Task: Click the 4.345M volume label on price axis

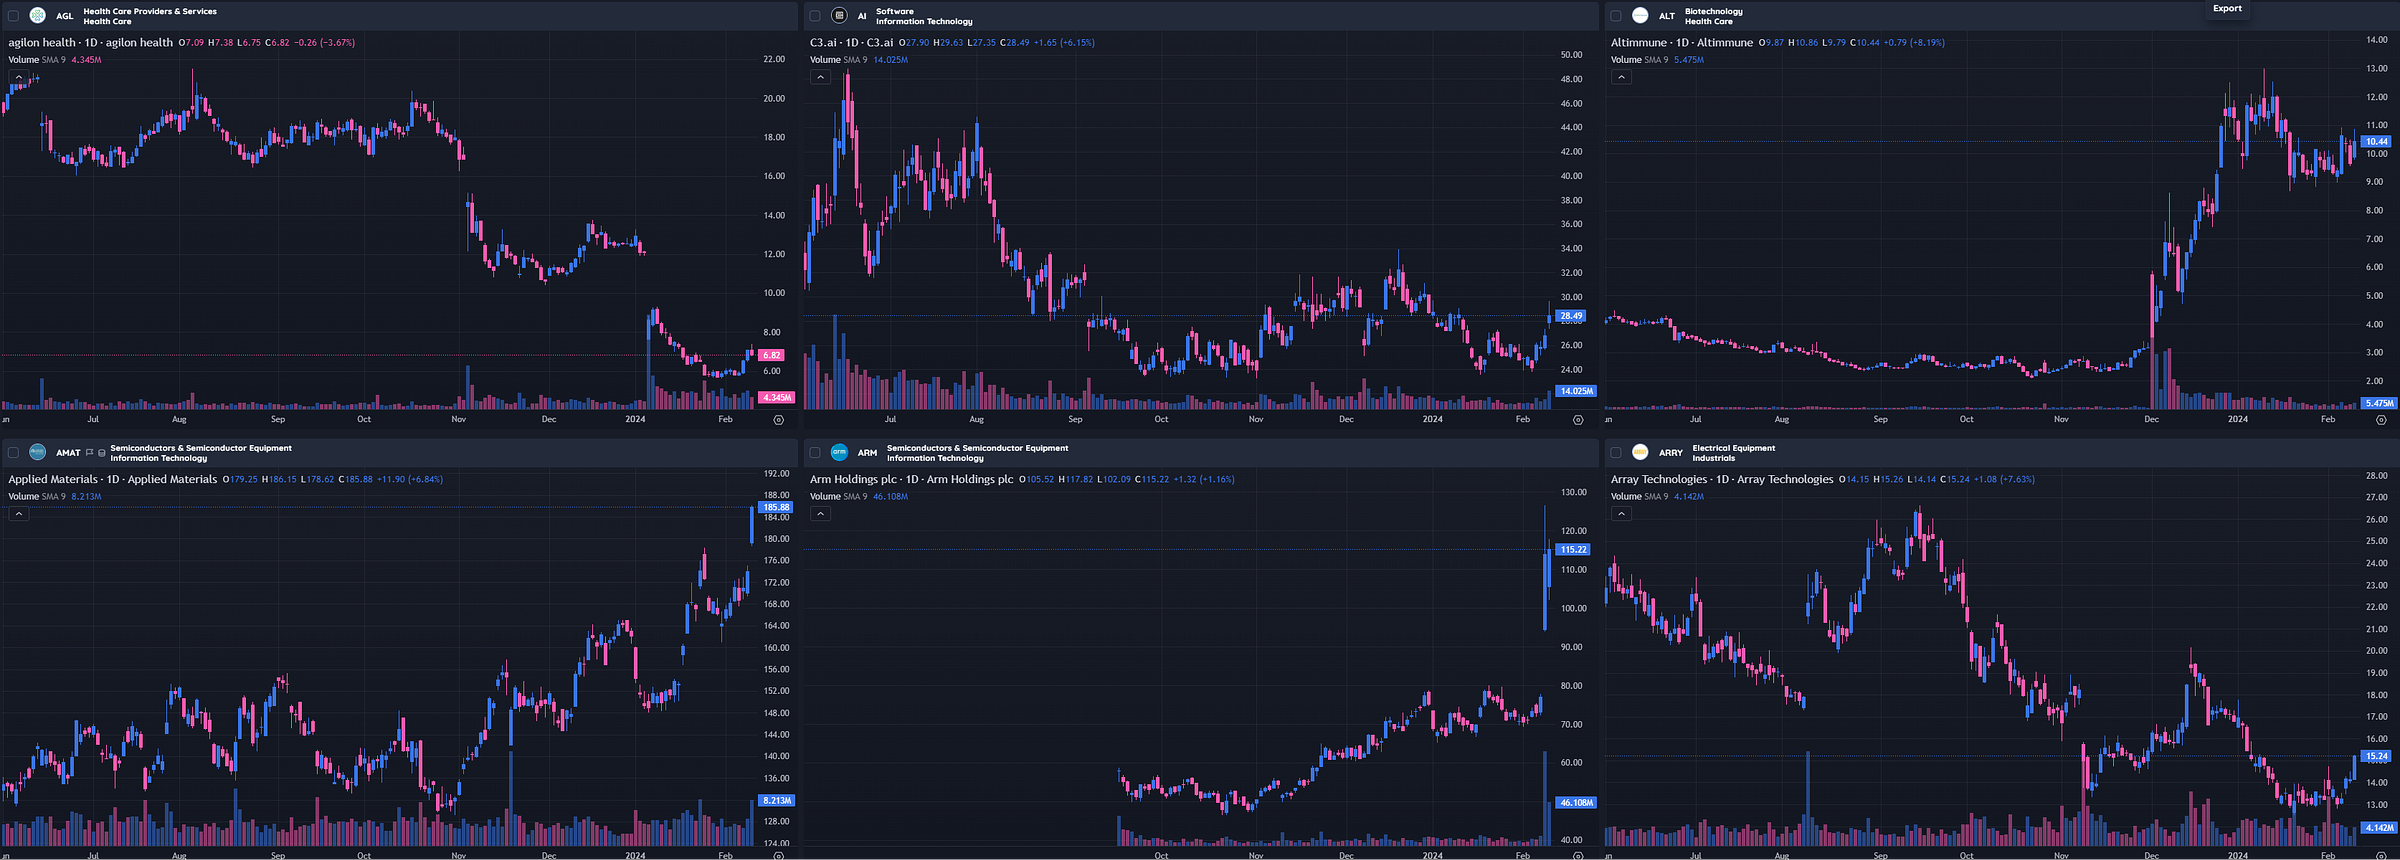Action: (x=777, y=398)
